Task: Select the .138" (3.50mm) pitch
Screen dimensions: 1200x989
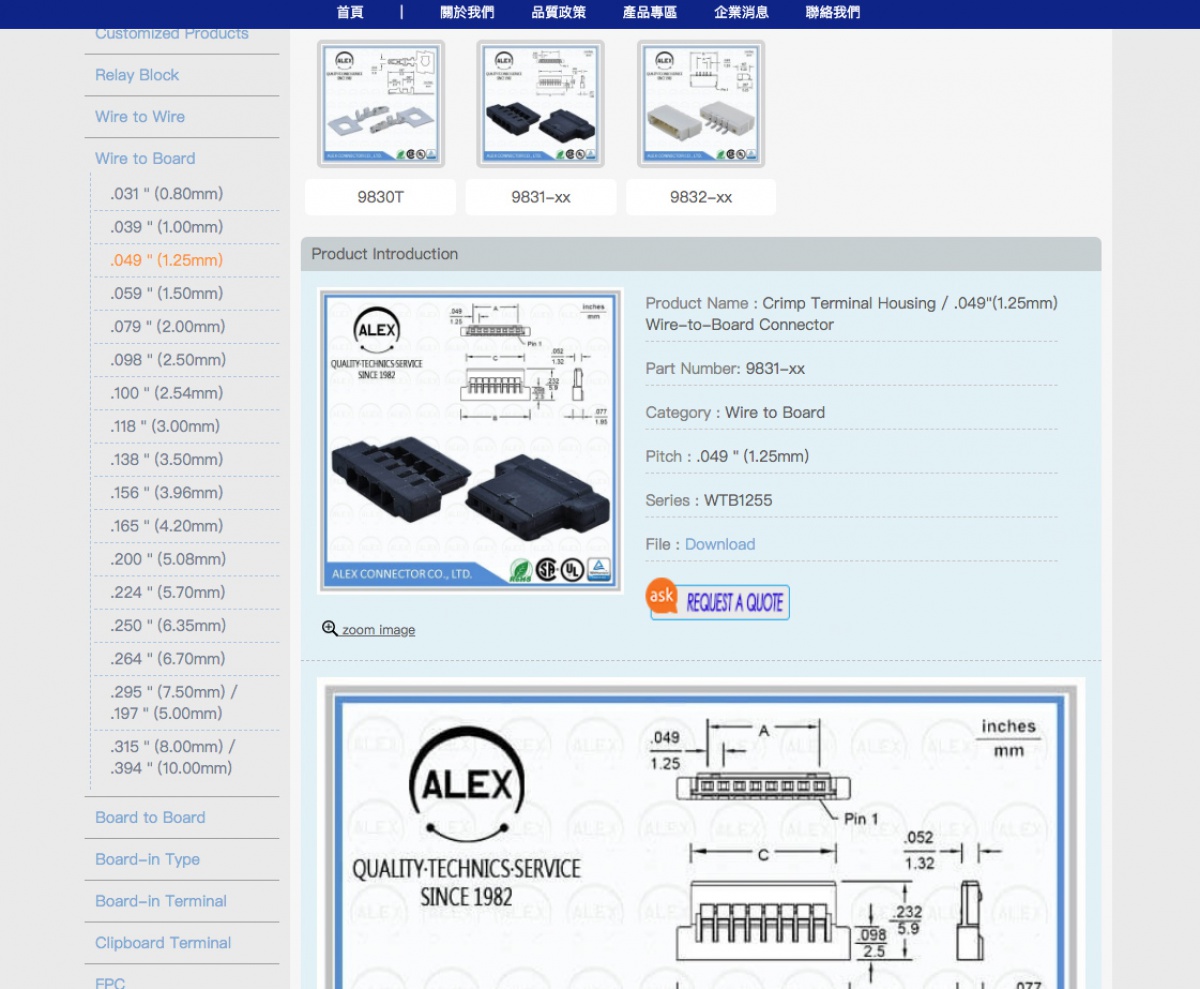Action: [166, 459]
